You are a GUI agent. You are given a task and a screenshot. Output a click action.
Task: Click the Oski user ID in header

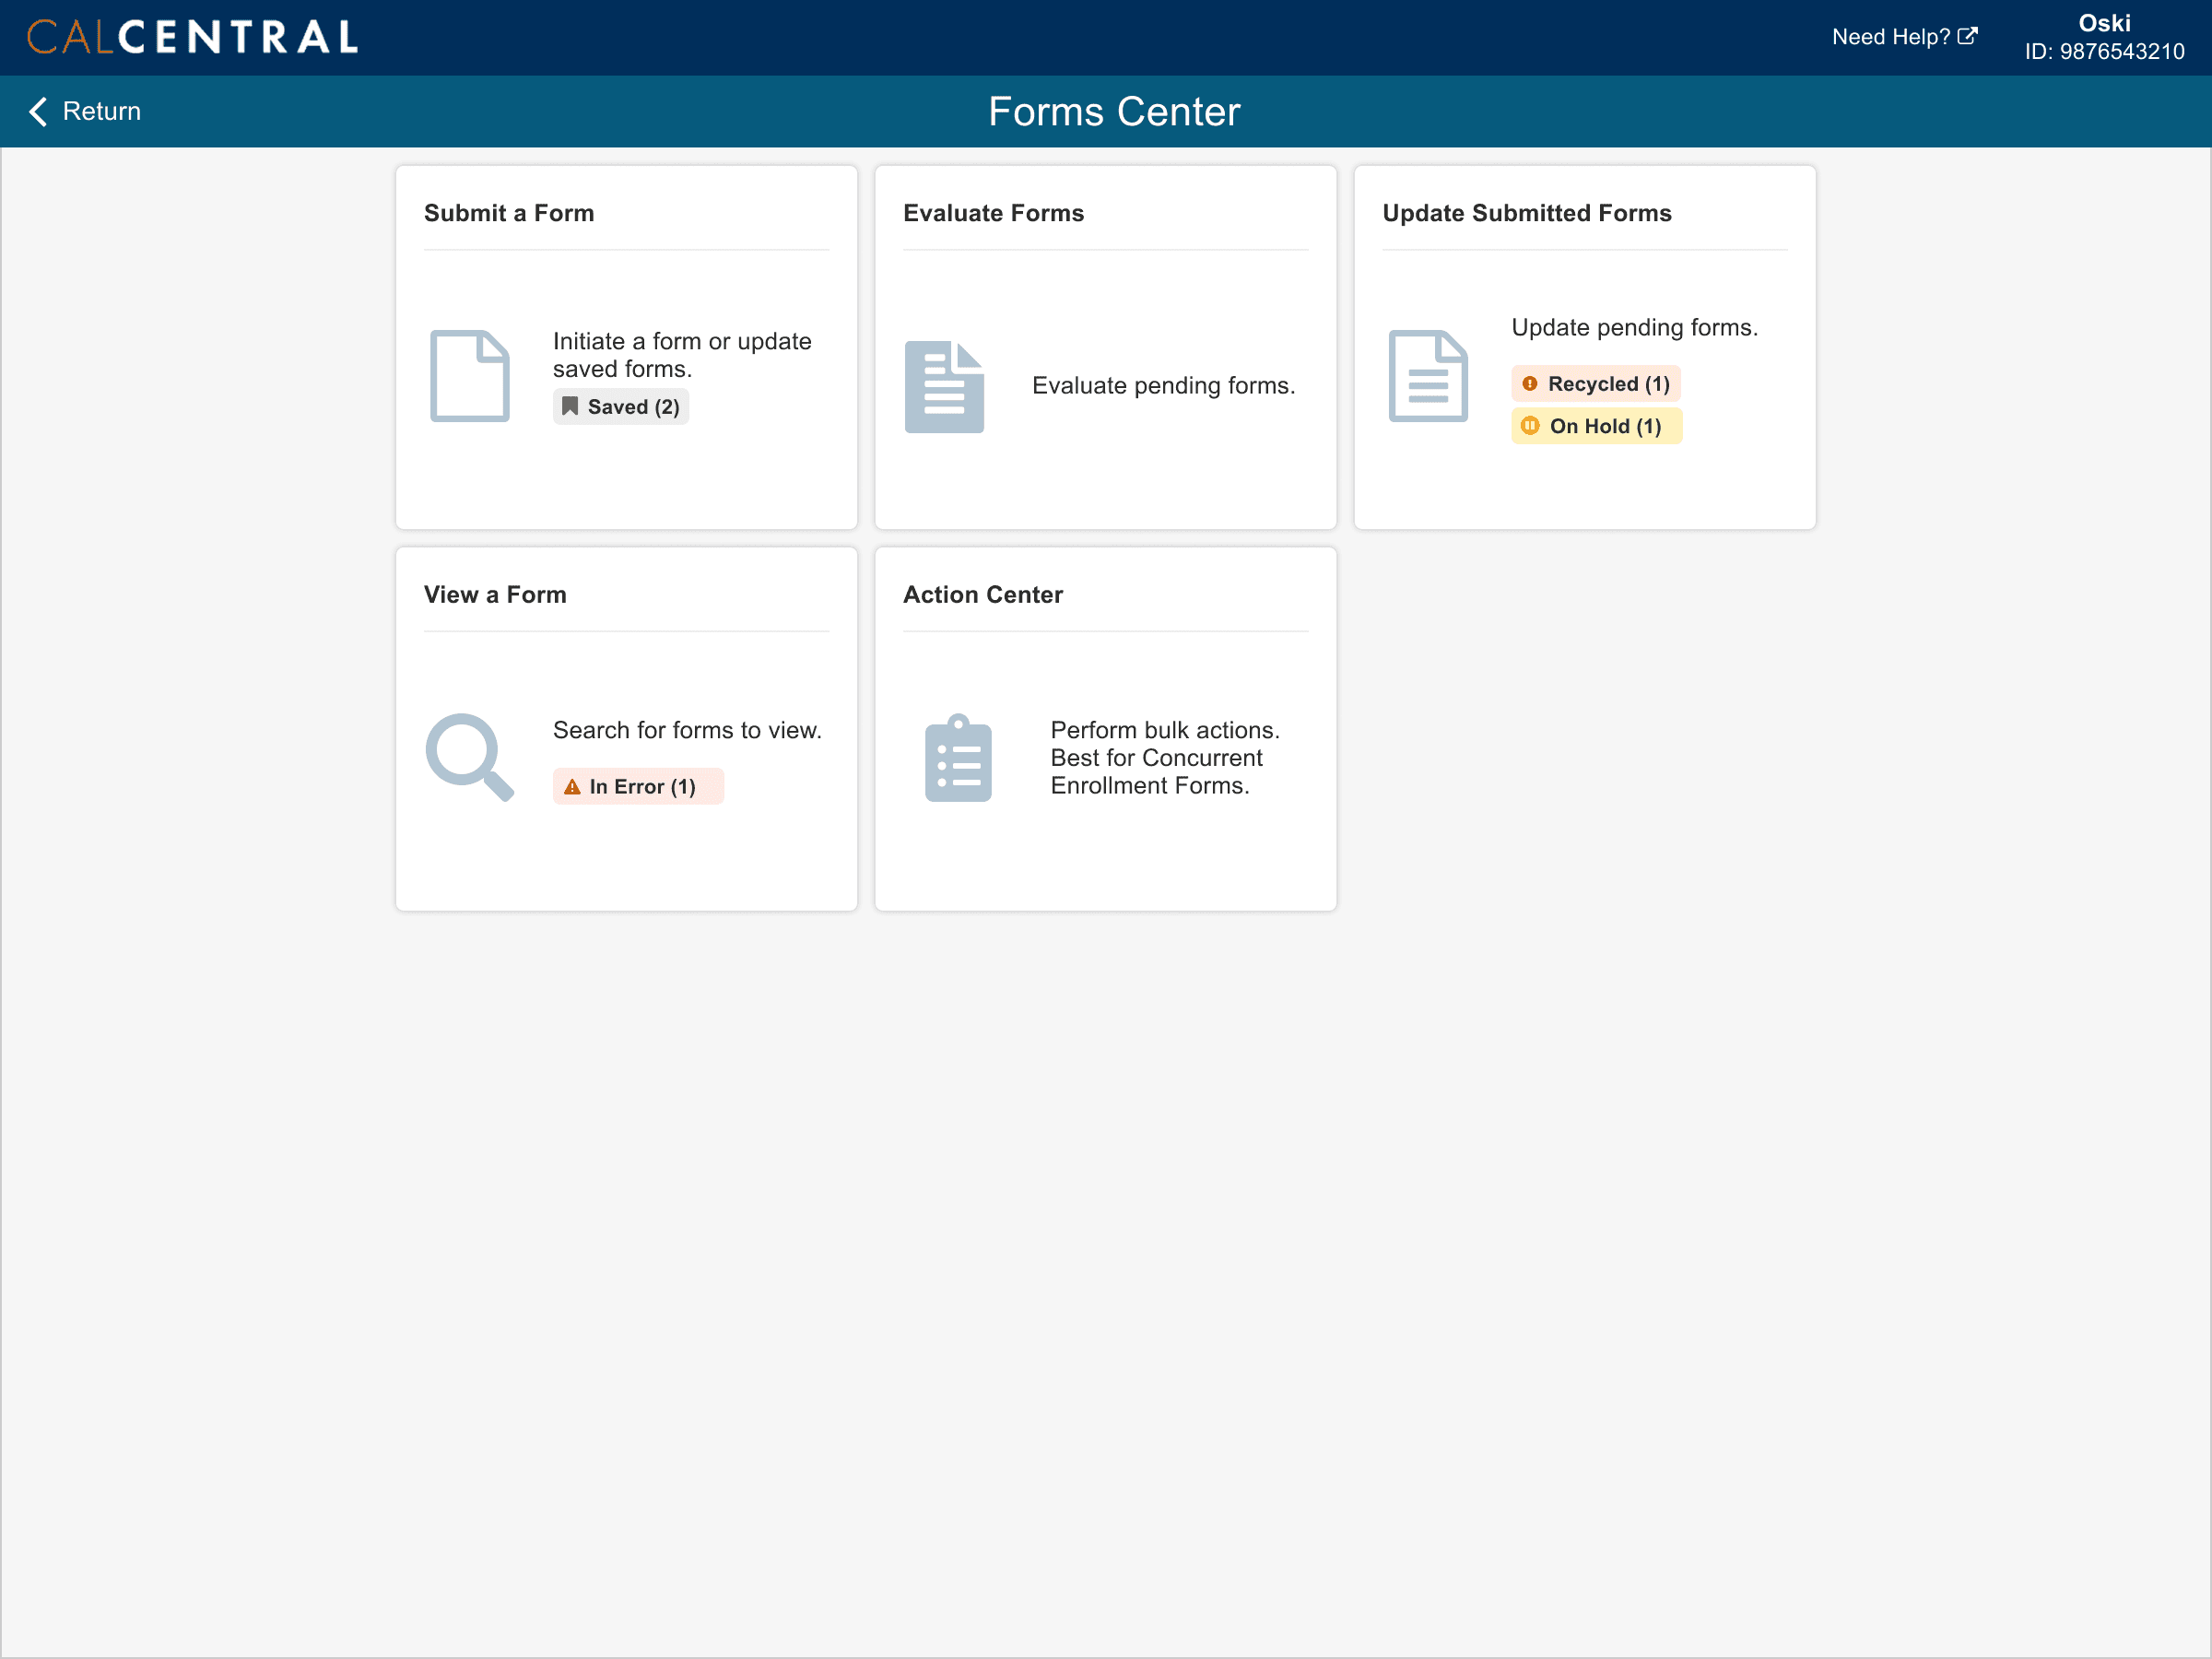[x=2103, y=51]
